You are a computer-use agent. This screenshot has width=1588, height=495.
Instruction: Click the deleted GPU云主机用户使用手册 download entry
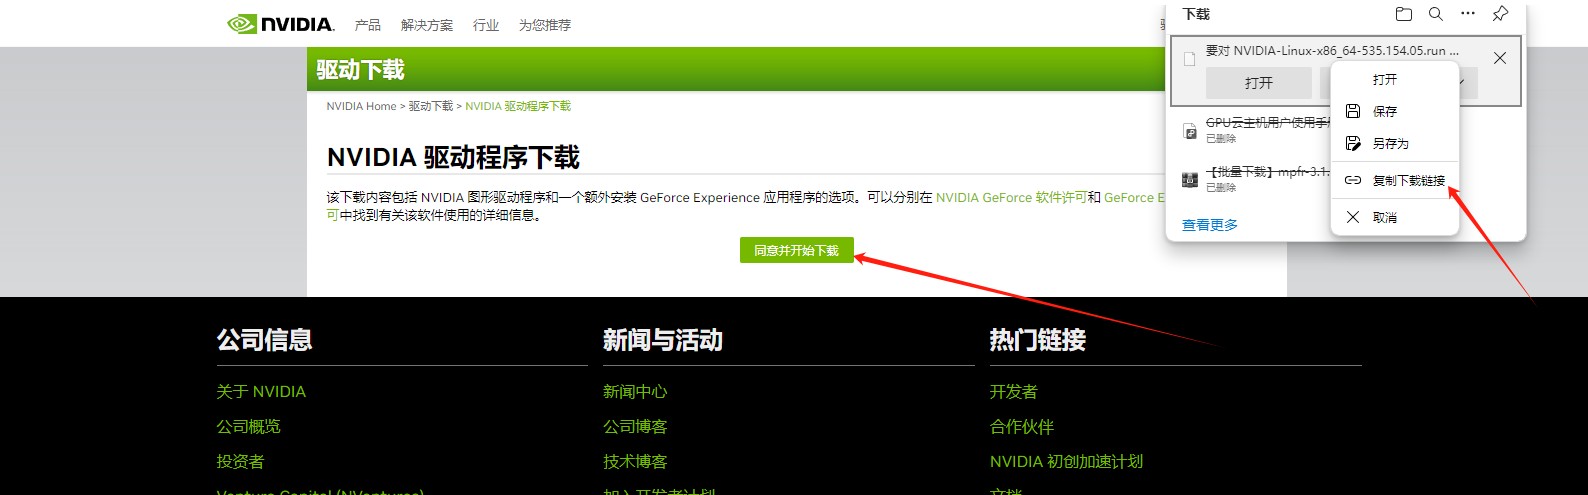coord(1267,122)
